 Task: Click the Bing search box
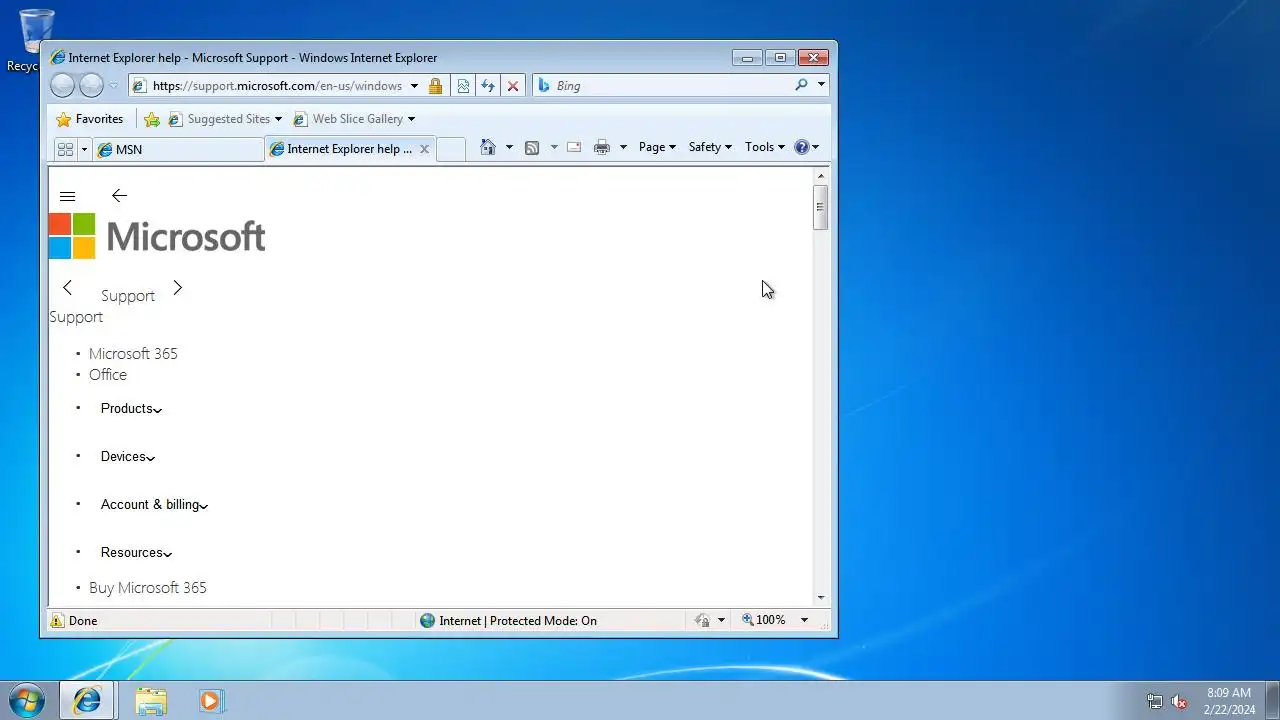coord(672,86)
